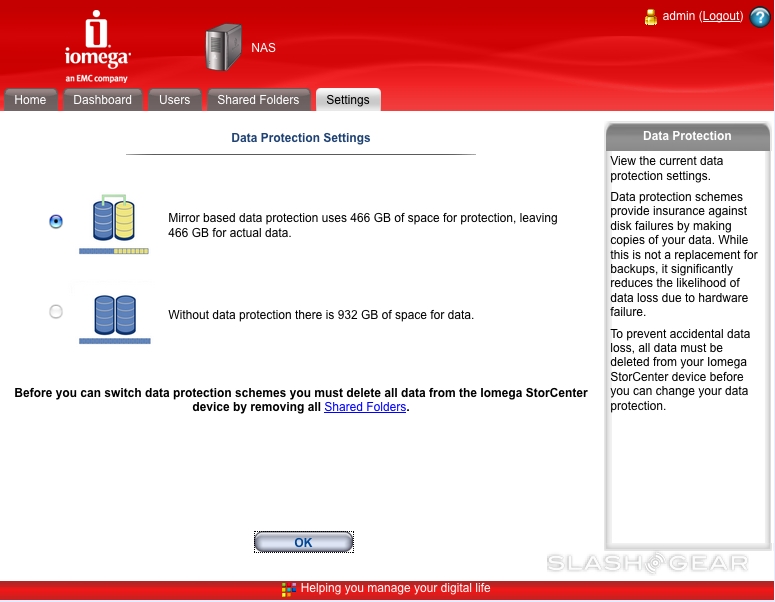775x602 pixels.
Task: Click the Iomega logo
Action: coord(96,45)
